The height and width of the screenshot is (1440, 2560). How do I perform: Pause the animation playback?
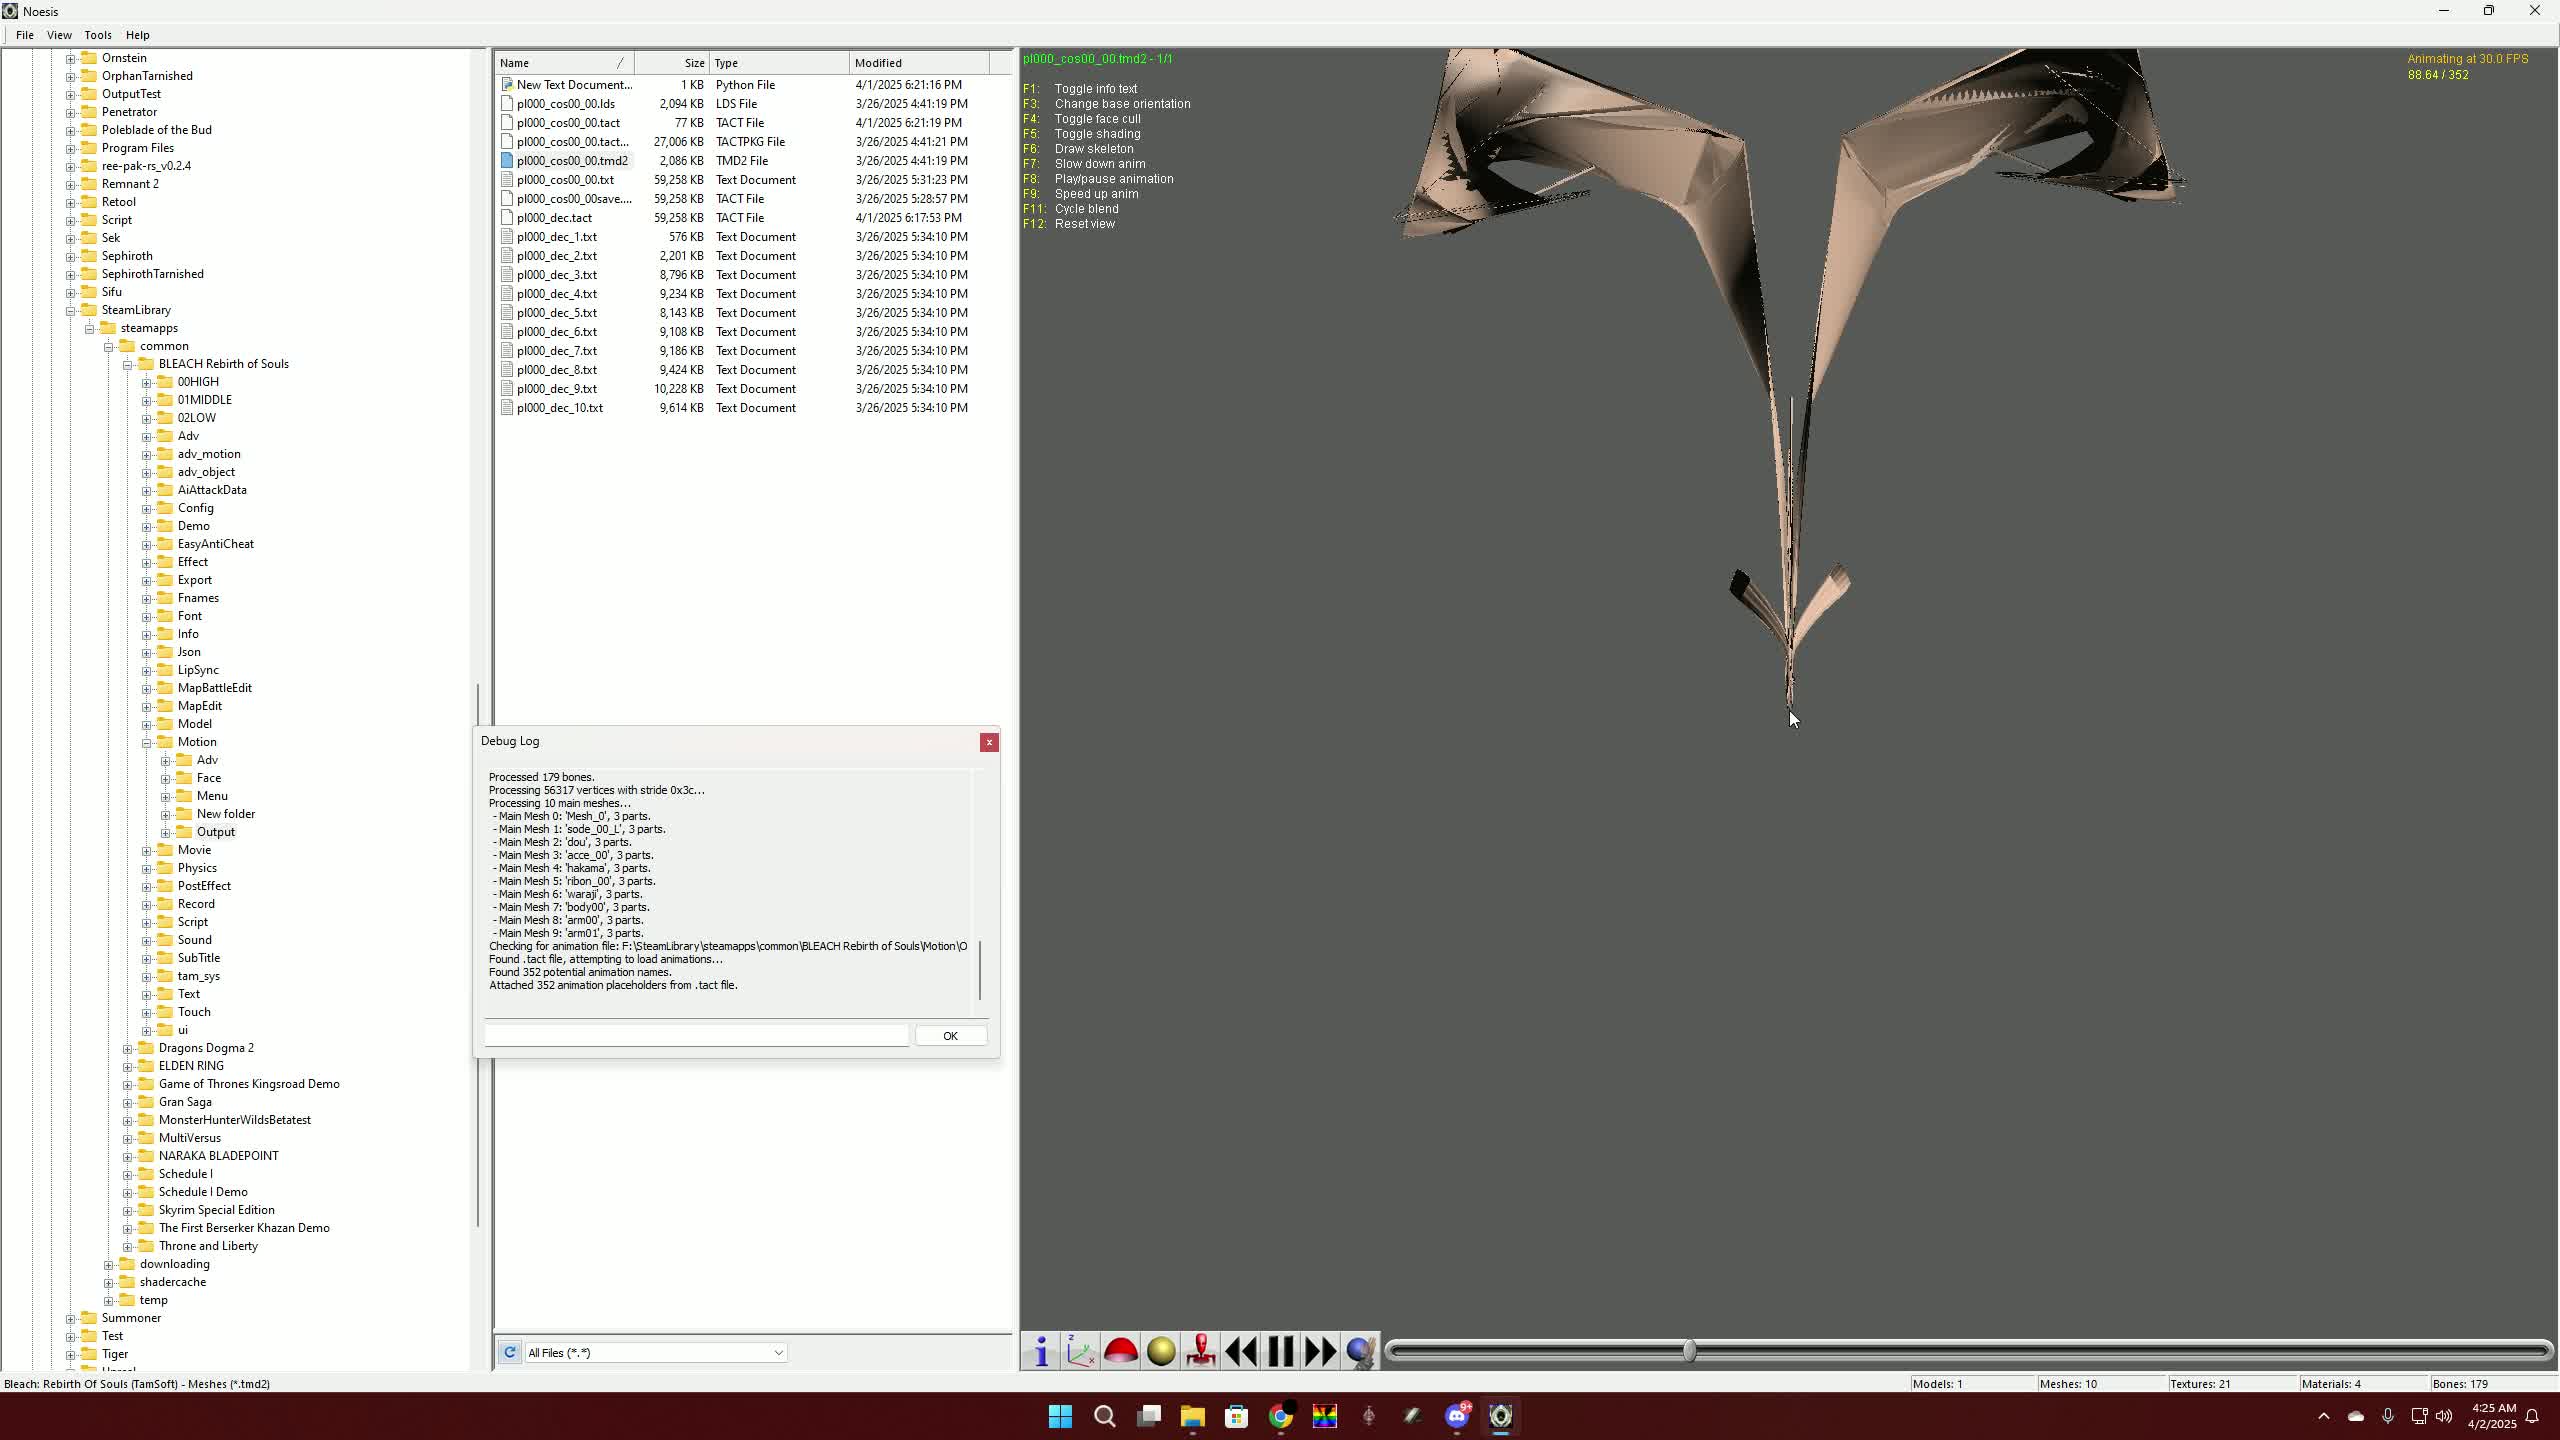(x=1281, y=1352)
